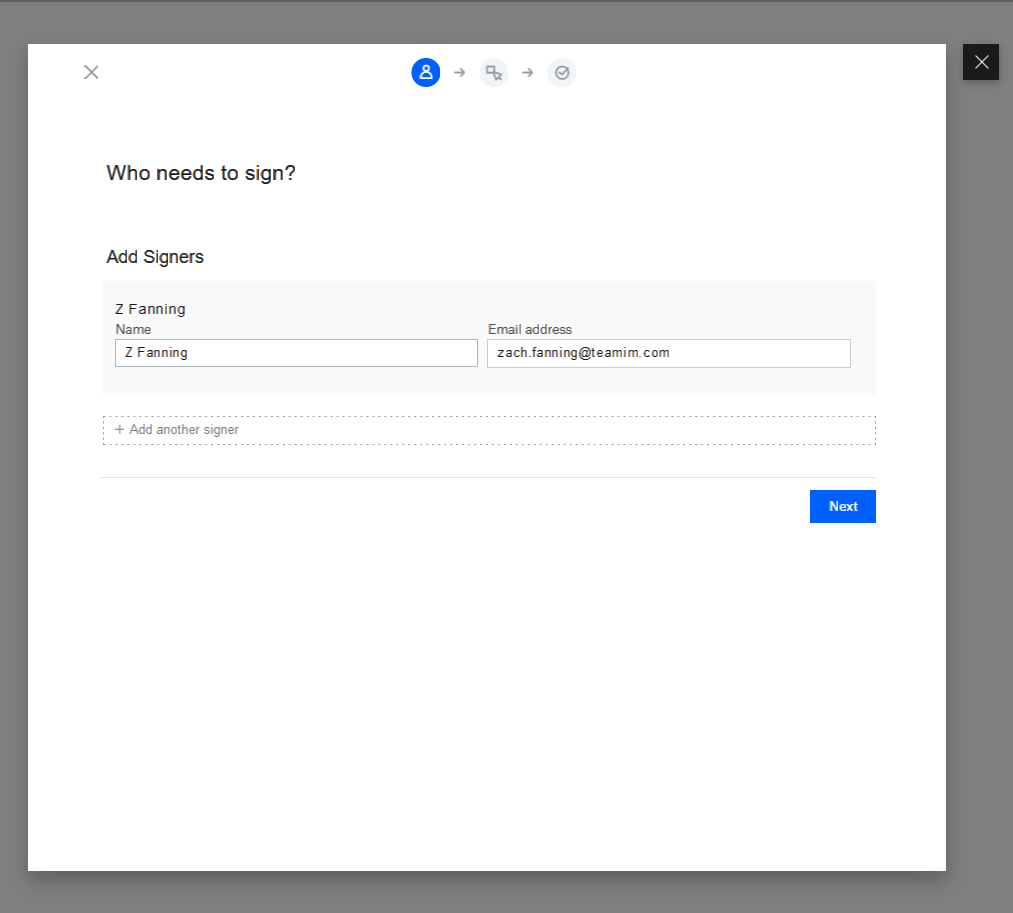
Task: Click the arrow before the checkmark step
Action: pos(527,72)
